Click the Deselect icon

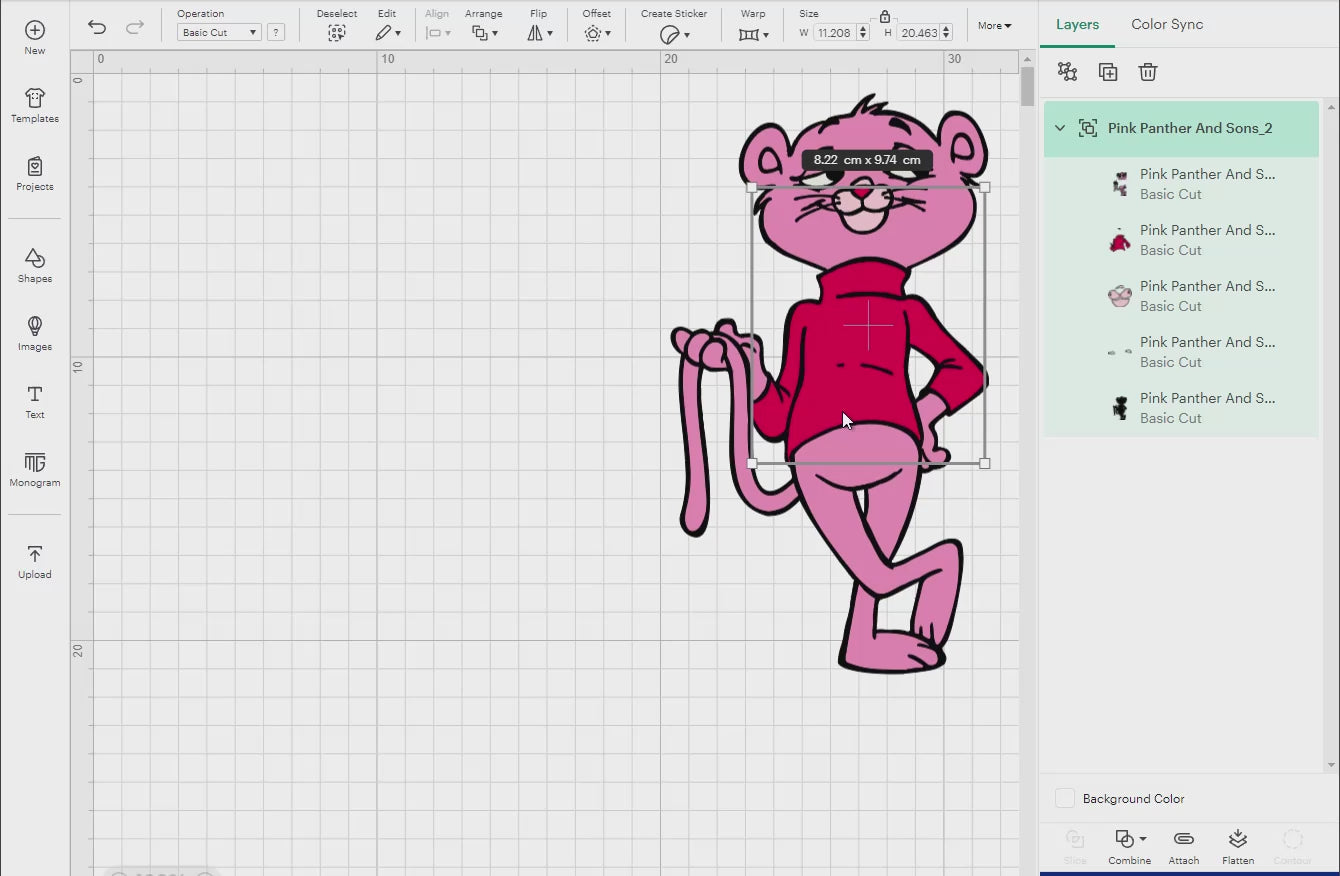point(337,33)
